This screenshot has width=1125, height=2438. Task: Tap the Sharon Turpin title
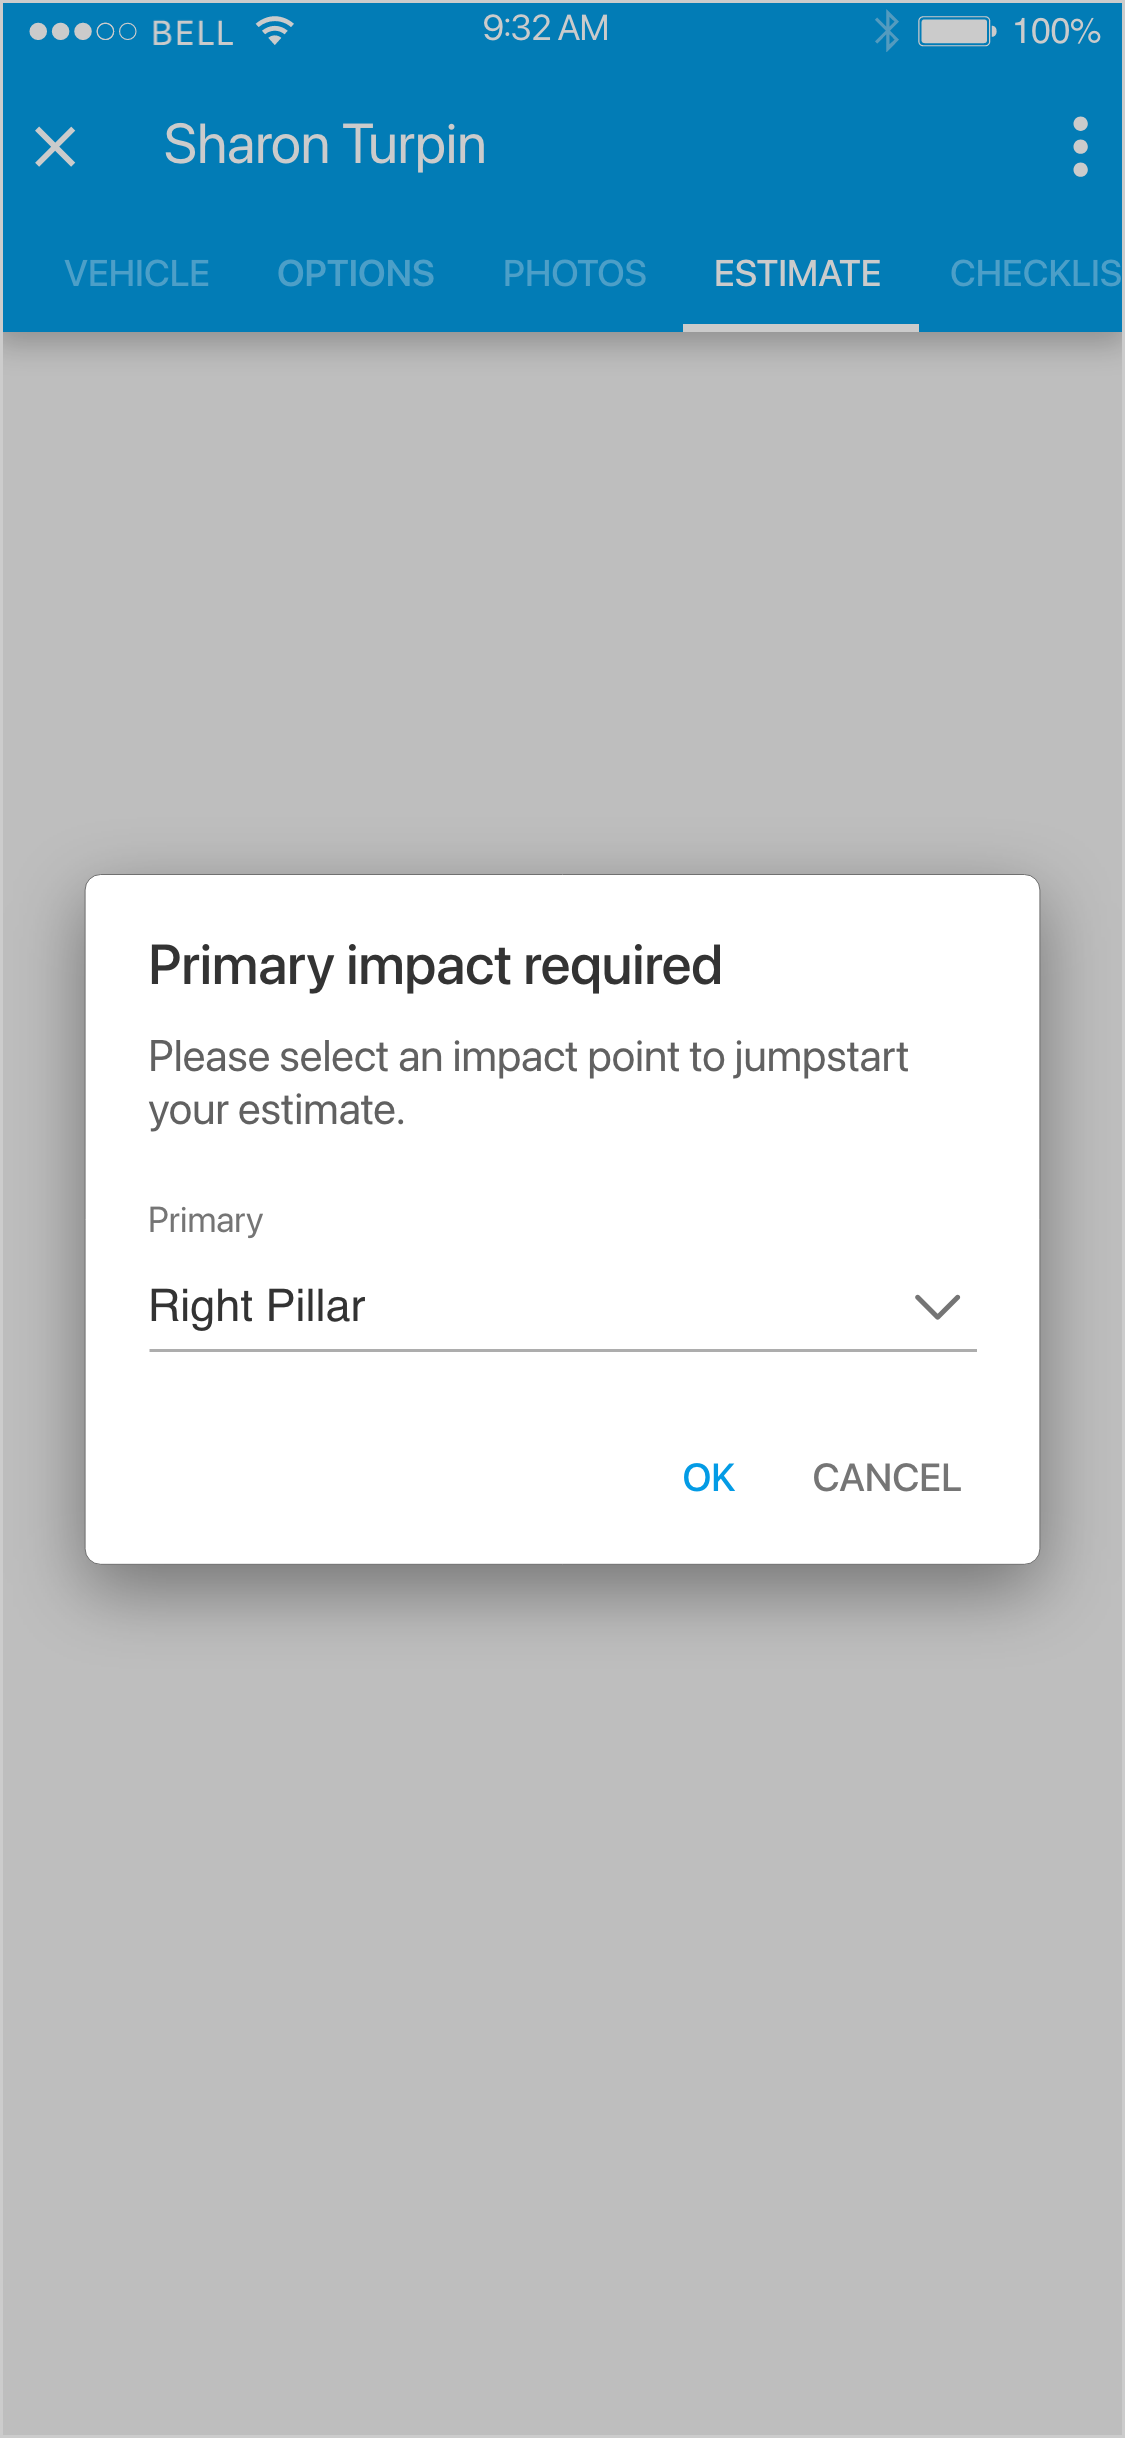tap(325, 145)
